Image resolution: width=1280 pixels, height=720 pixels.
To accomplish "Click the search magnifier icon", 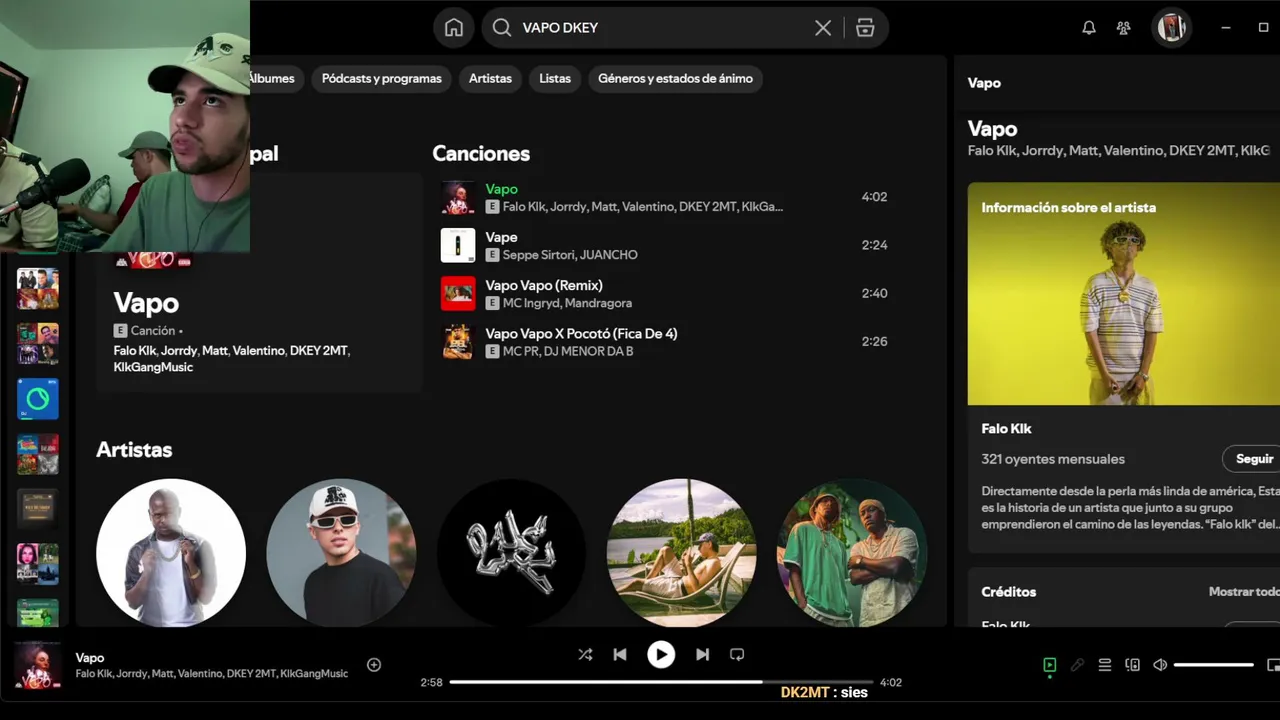I will [x=502, y=28].
